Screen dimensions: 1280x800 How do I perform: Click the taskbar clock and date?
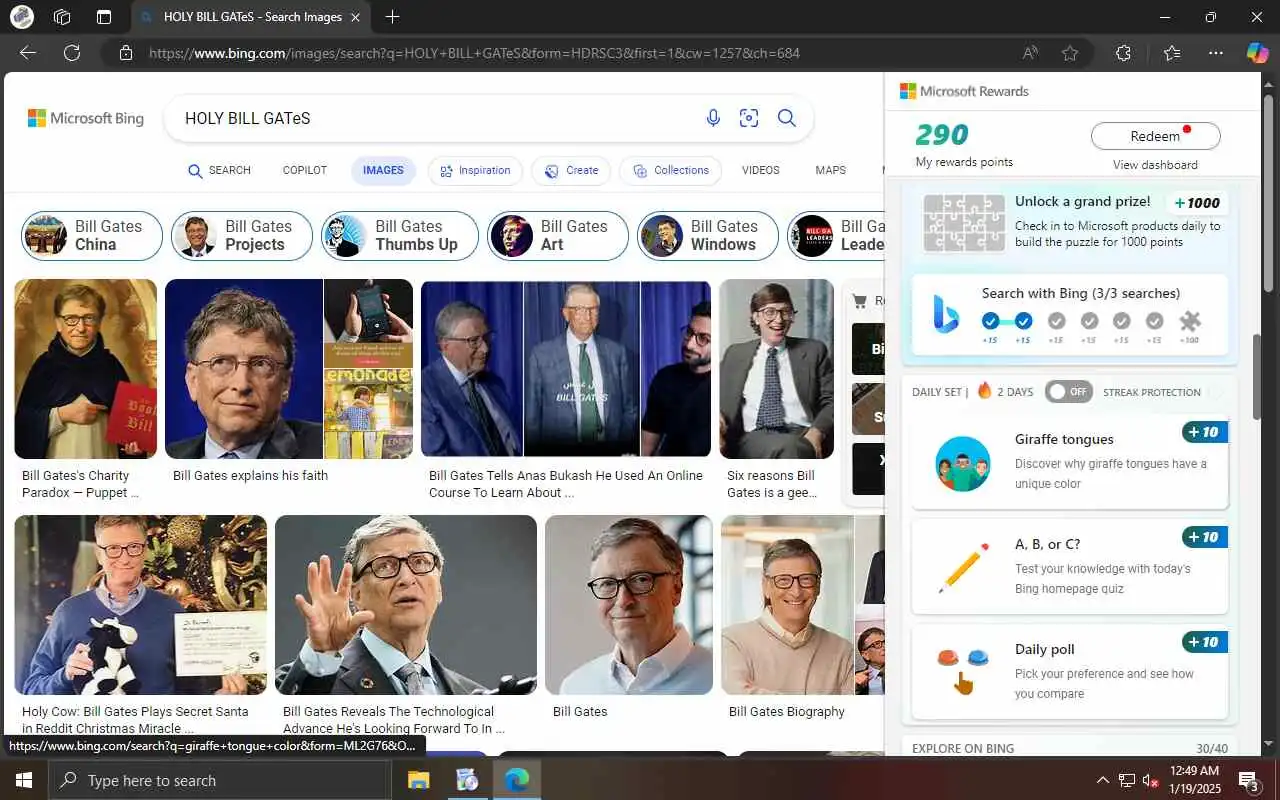[x=1195, y=780]
